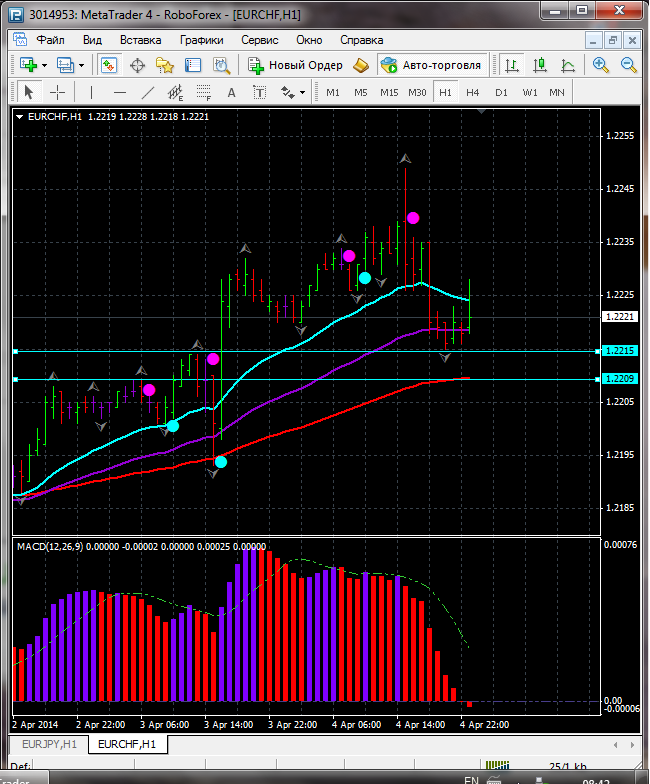This screenshot has width=650, height=784.
Task: Open the Navigator panel star-folder icon
Action: 165,65
